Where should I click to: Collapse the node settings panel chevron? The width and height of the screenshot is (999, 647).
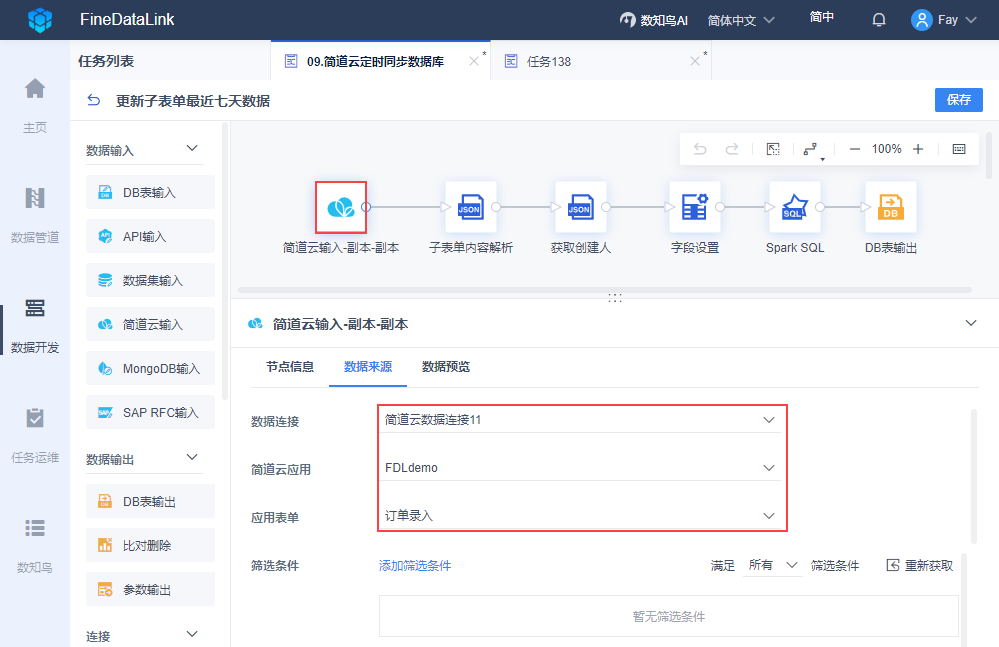point(971,323)
